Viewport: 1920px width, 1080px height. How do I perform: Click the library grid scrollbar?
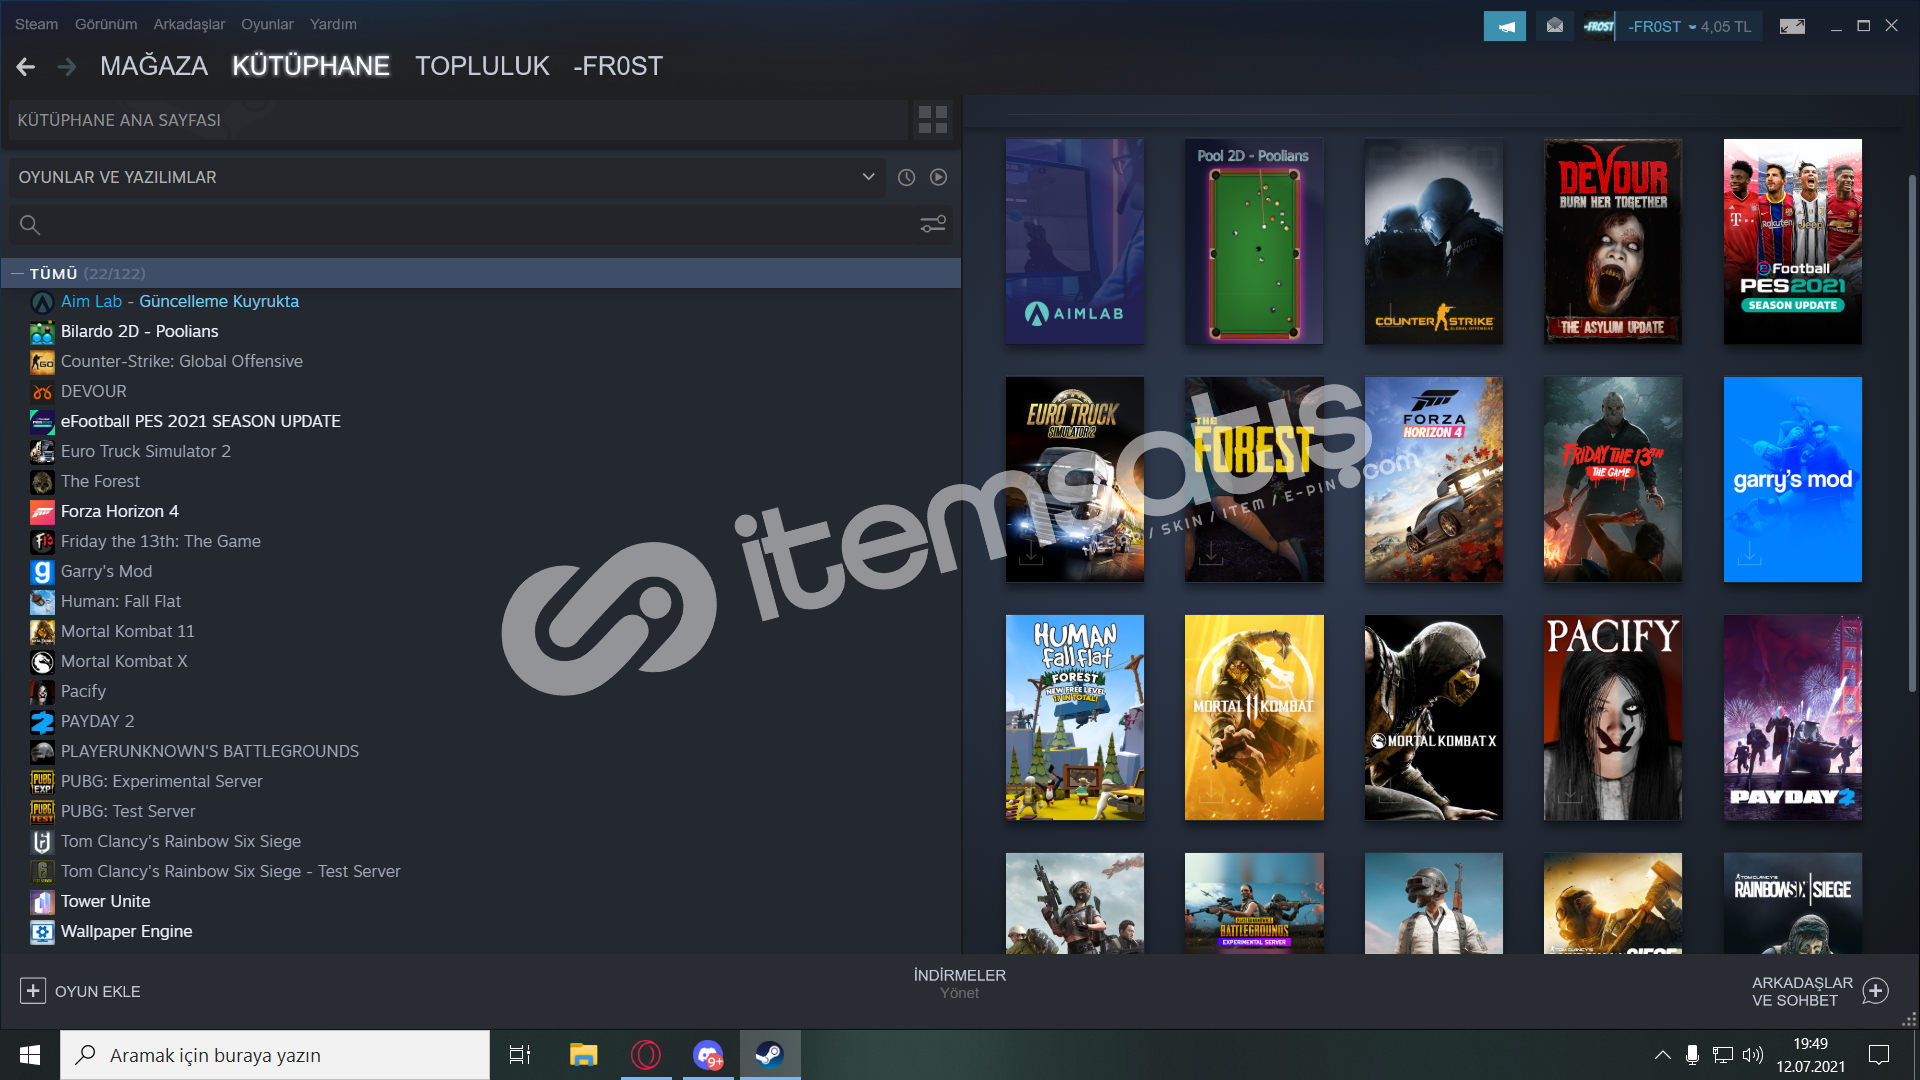click(x=1912, y=433)
